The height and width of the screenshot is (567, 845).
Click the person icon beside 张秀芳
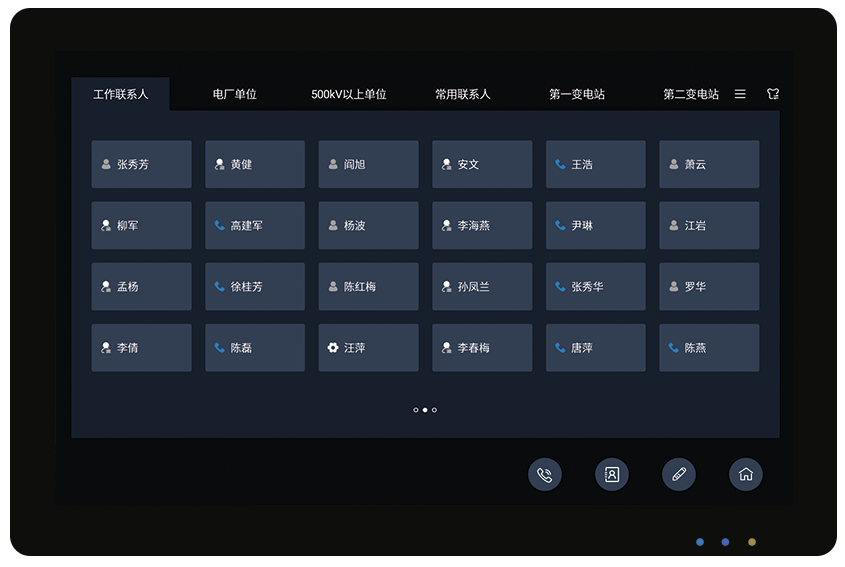pyautogui.click(x=106, y=164)
